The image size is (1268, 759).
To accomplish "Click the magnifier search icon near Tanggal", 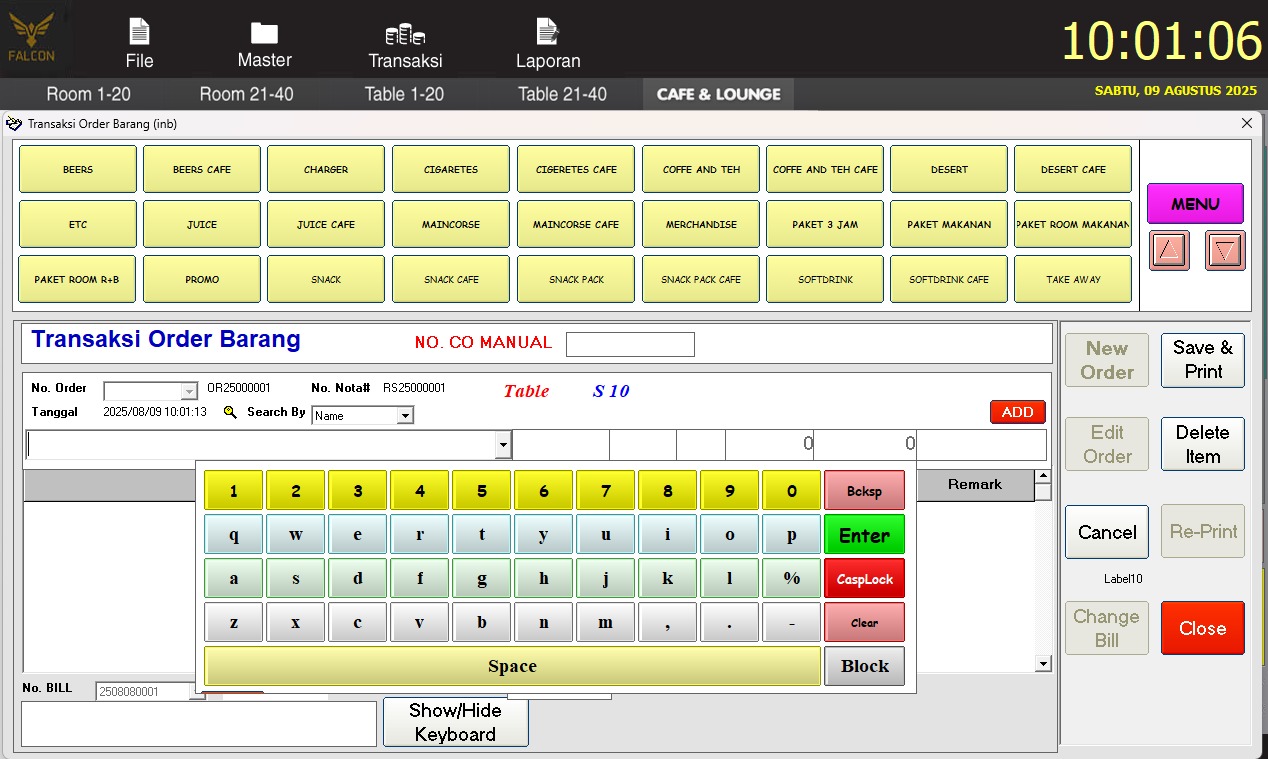I will pyautogui.click(x=230, y=412).
